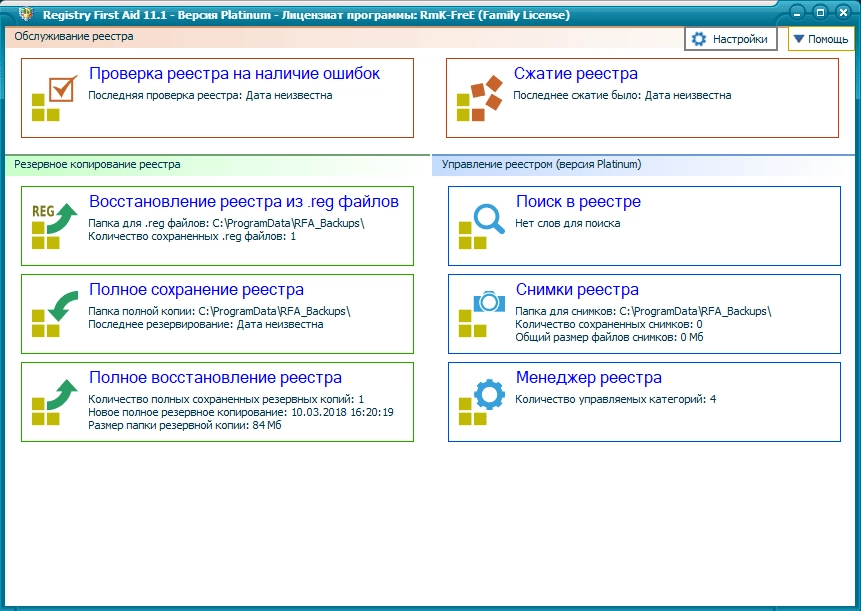The height and width of the screenshot is (611, 861).
Task: Click text Папка полной копии path
Action: coord(219,311)
